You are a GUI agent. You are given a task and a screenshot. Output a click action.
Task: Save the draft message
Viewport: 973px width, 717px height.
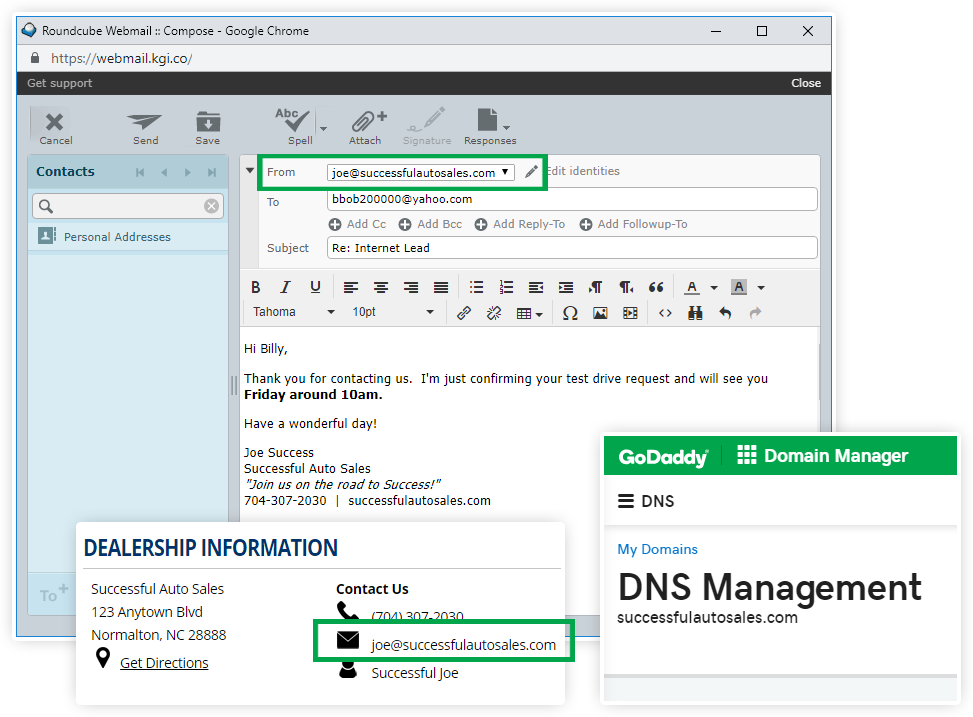tap(208, 128)
